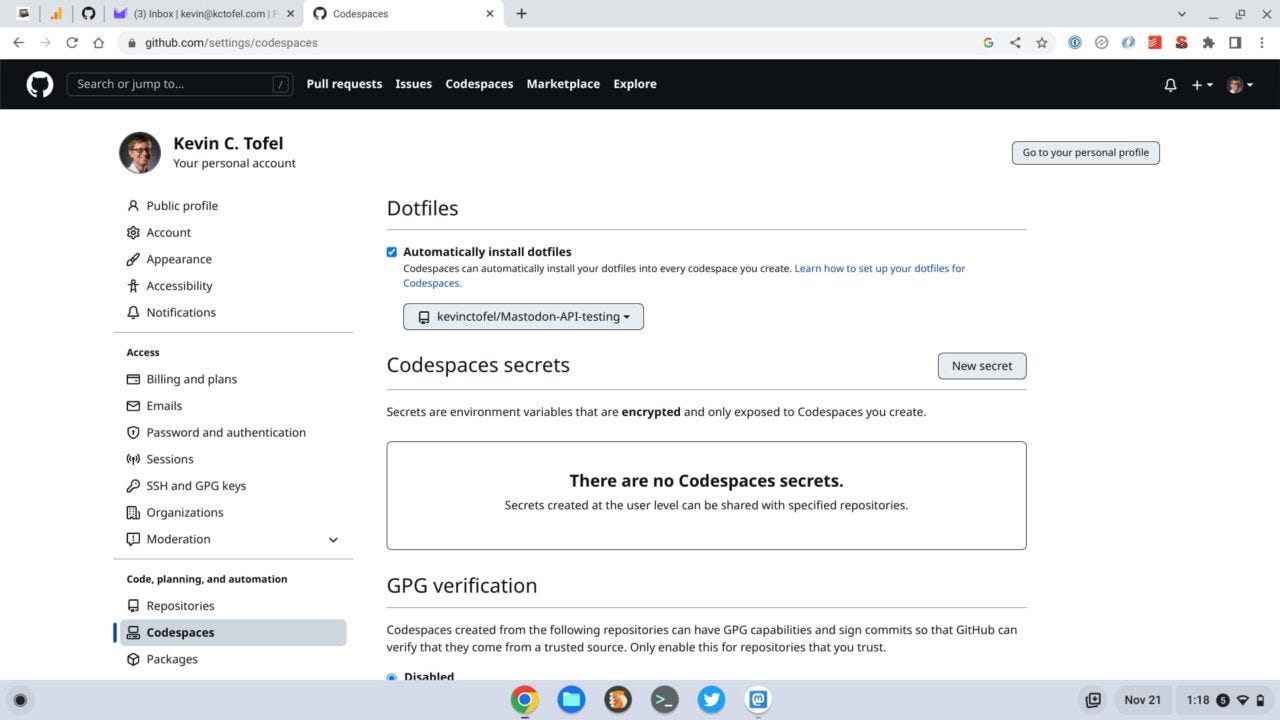Open the Nov 21 calendar date pill
This screenshot has width=1280, height=720.
tap(1142, 700)
